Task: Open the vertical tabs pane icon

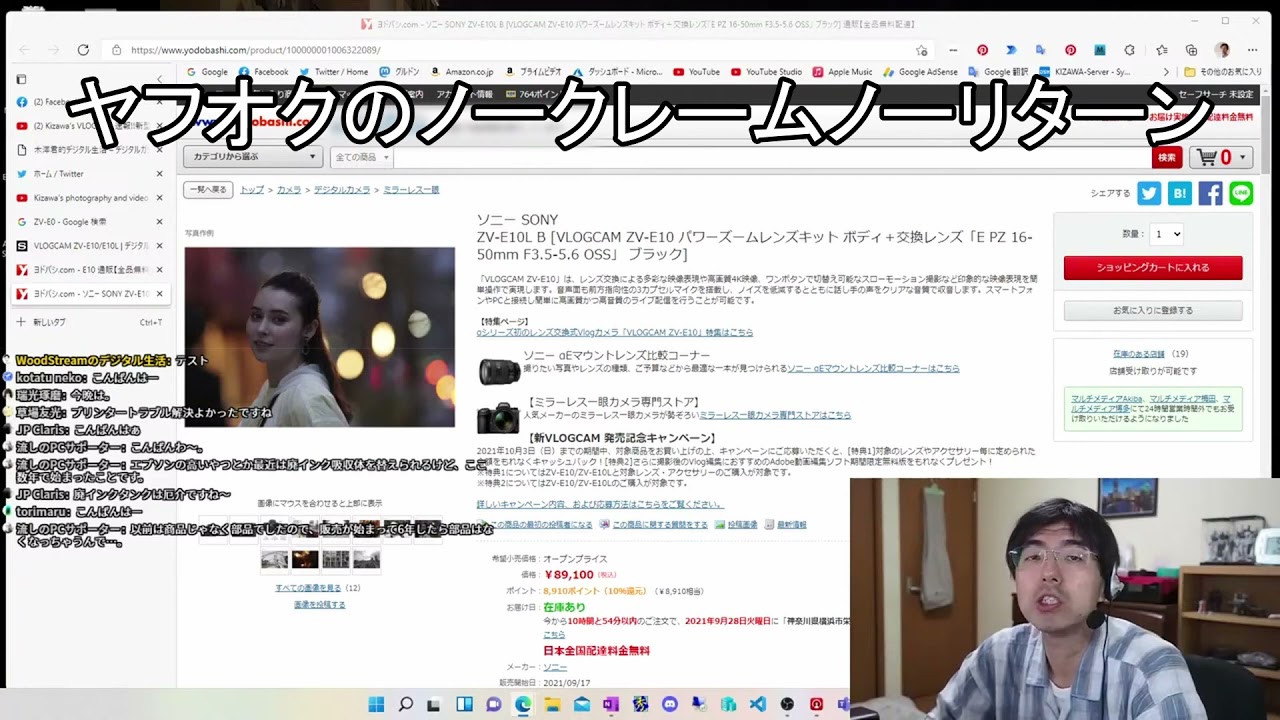Action: click(x=21, y=79)
